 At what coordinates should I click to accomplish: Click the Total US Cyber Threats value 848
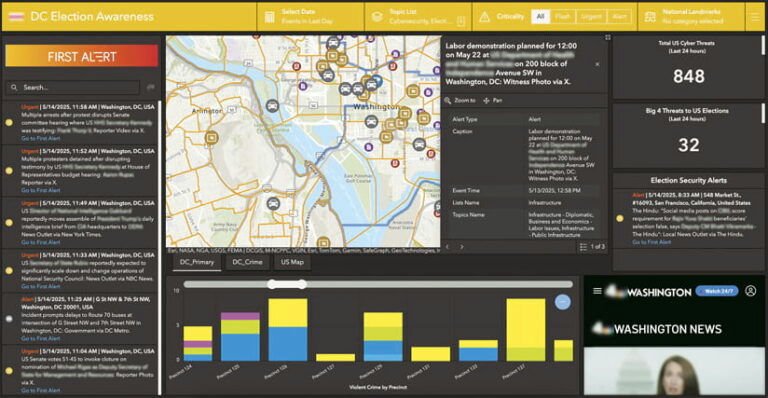coord(689,76)
